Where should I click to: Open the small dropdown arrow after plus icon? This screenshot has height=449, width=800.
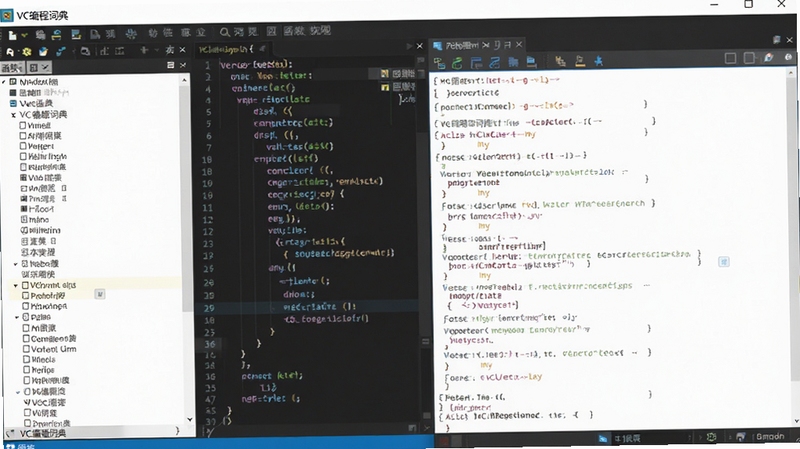click(157, 51)
